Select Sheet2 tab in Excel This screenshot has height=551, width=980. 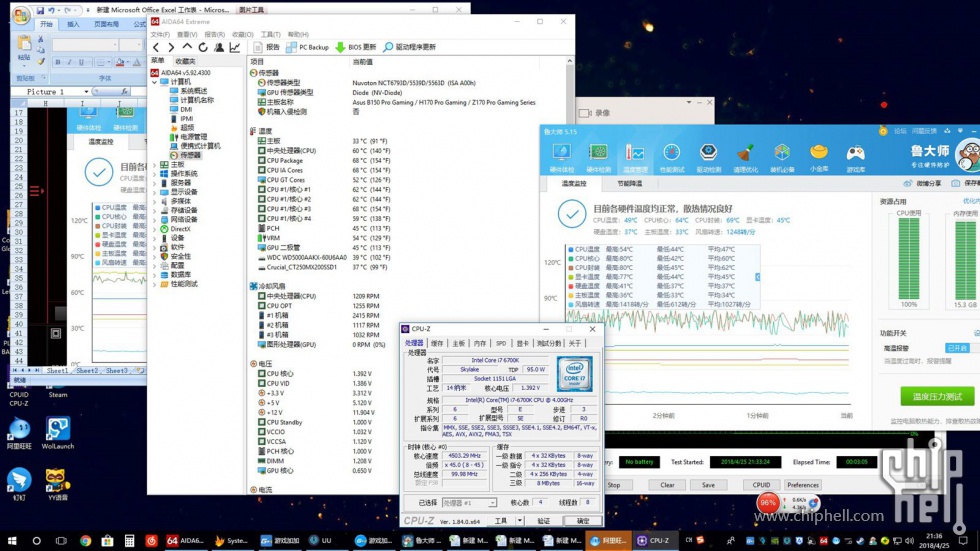pyautogui.click(x=87, y=370)
